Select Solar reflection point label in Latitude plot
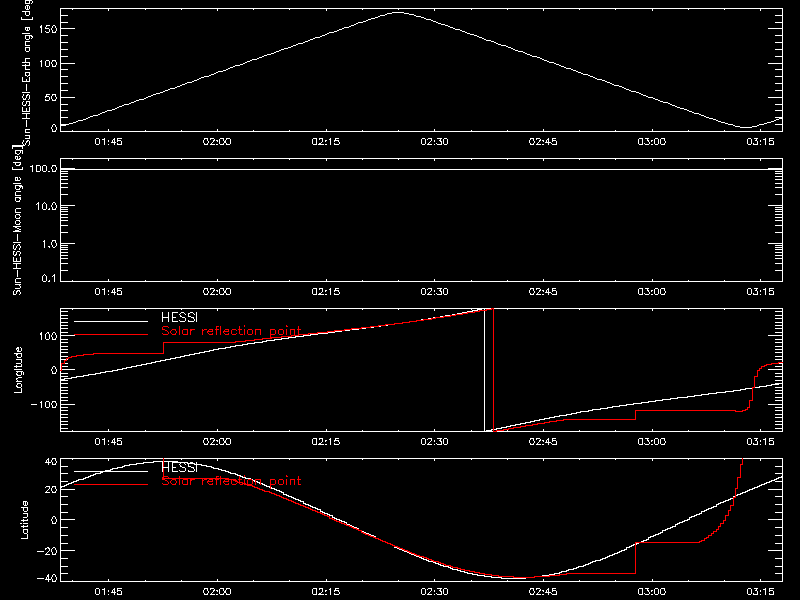Viewport: 800px width, 600px height. [x=231, y=481]
